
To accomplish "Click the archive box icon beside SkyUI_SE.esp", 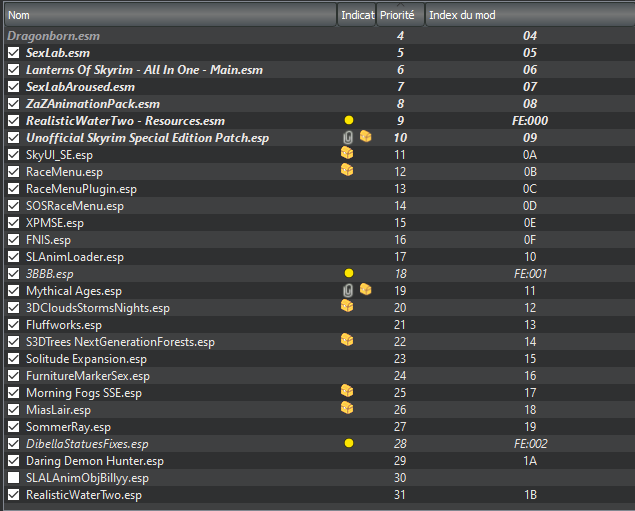I will [347, 153].
